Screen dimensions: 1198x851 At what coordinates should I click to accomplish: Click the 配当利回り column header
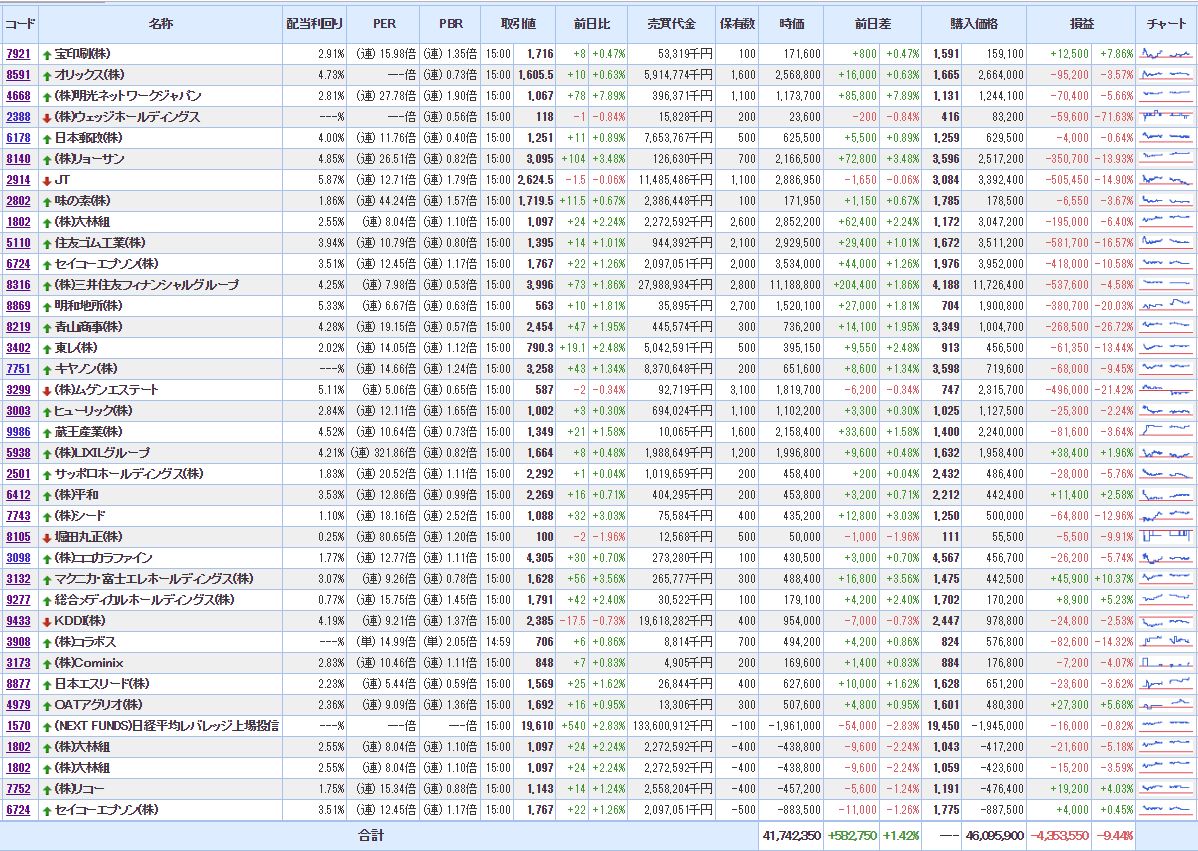tap(314, 23)
